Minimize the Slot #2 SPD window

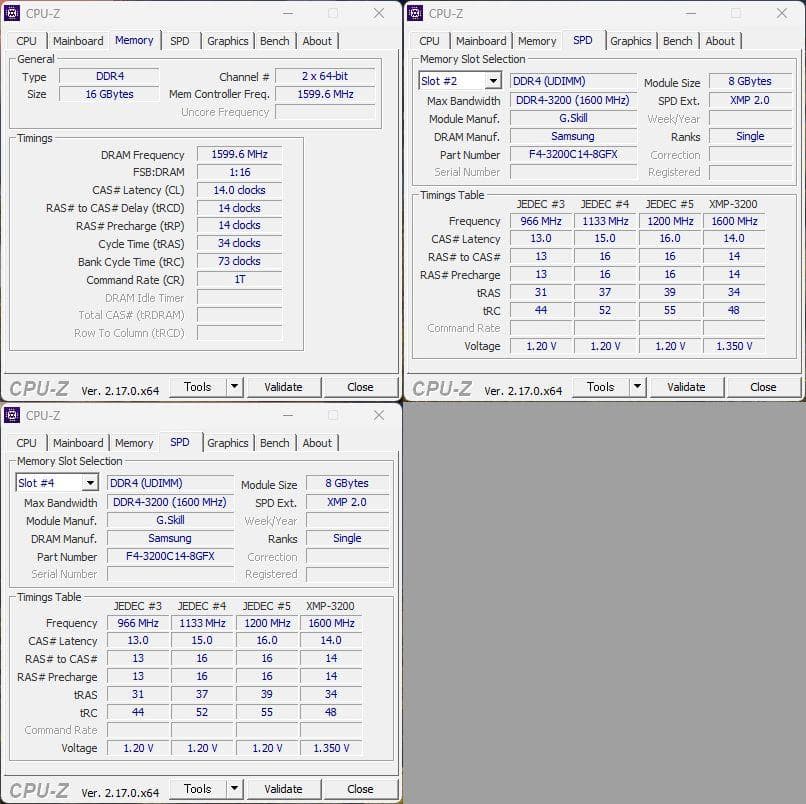pos(690,13)
